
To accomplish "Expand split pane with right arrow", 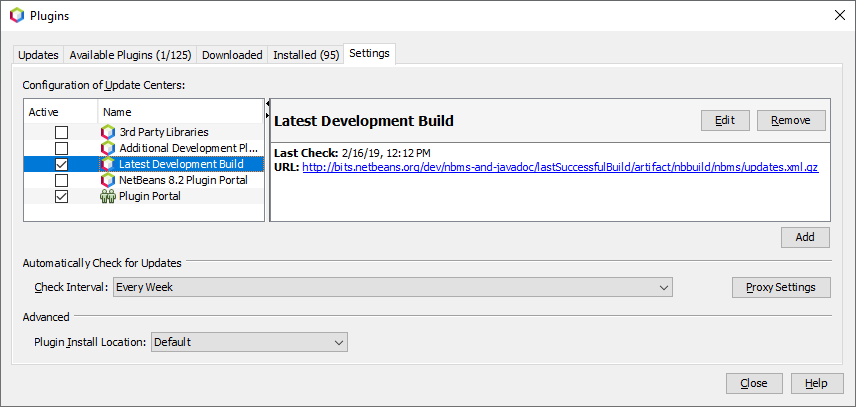I will 268,115.
